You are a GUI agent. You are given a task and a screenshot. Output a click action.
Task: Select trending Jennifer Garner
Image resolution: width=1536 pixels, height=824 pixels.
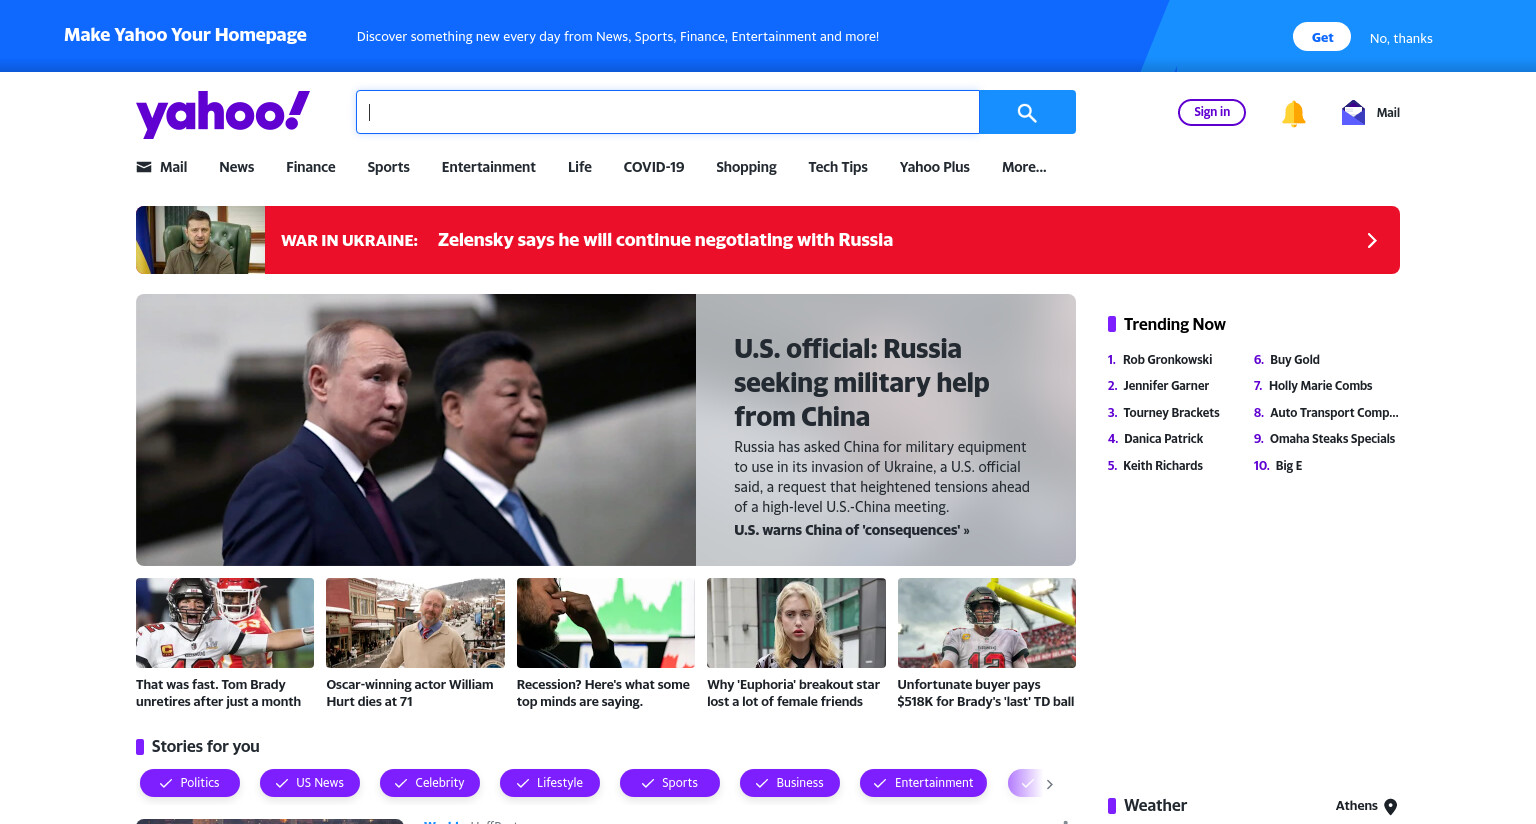[1166, 386]
